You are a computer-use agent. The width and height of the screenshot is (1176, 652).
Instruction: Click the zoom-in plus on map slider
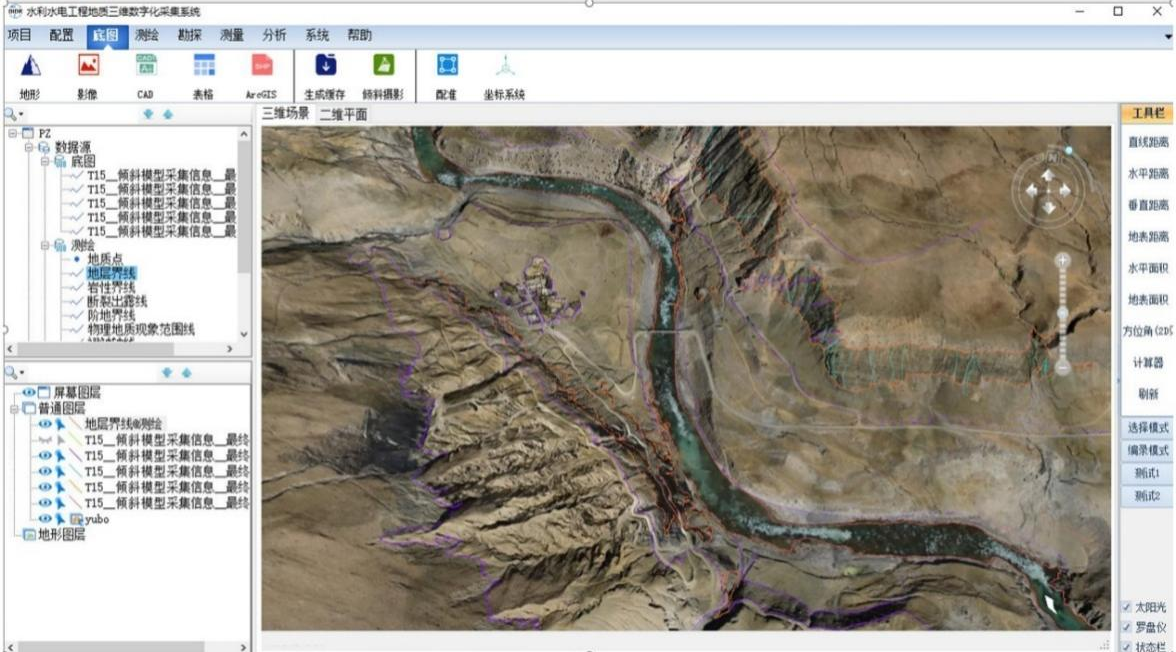pos(1062,260)
